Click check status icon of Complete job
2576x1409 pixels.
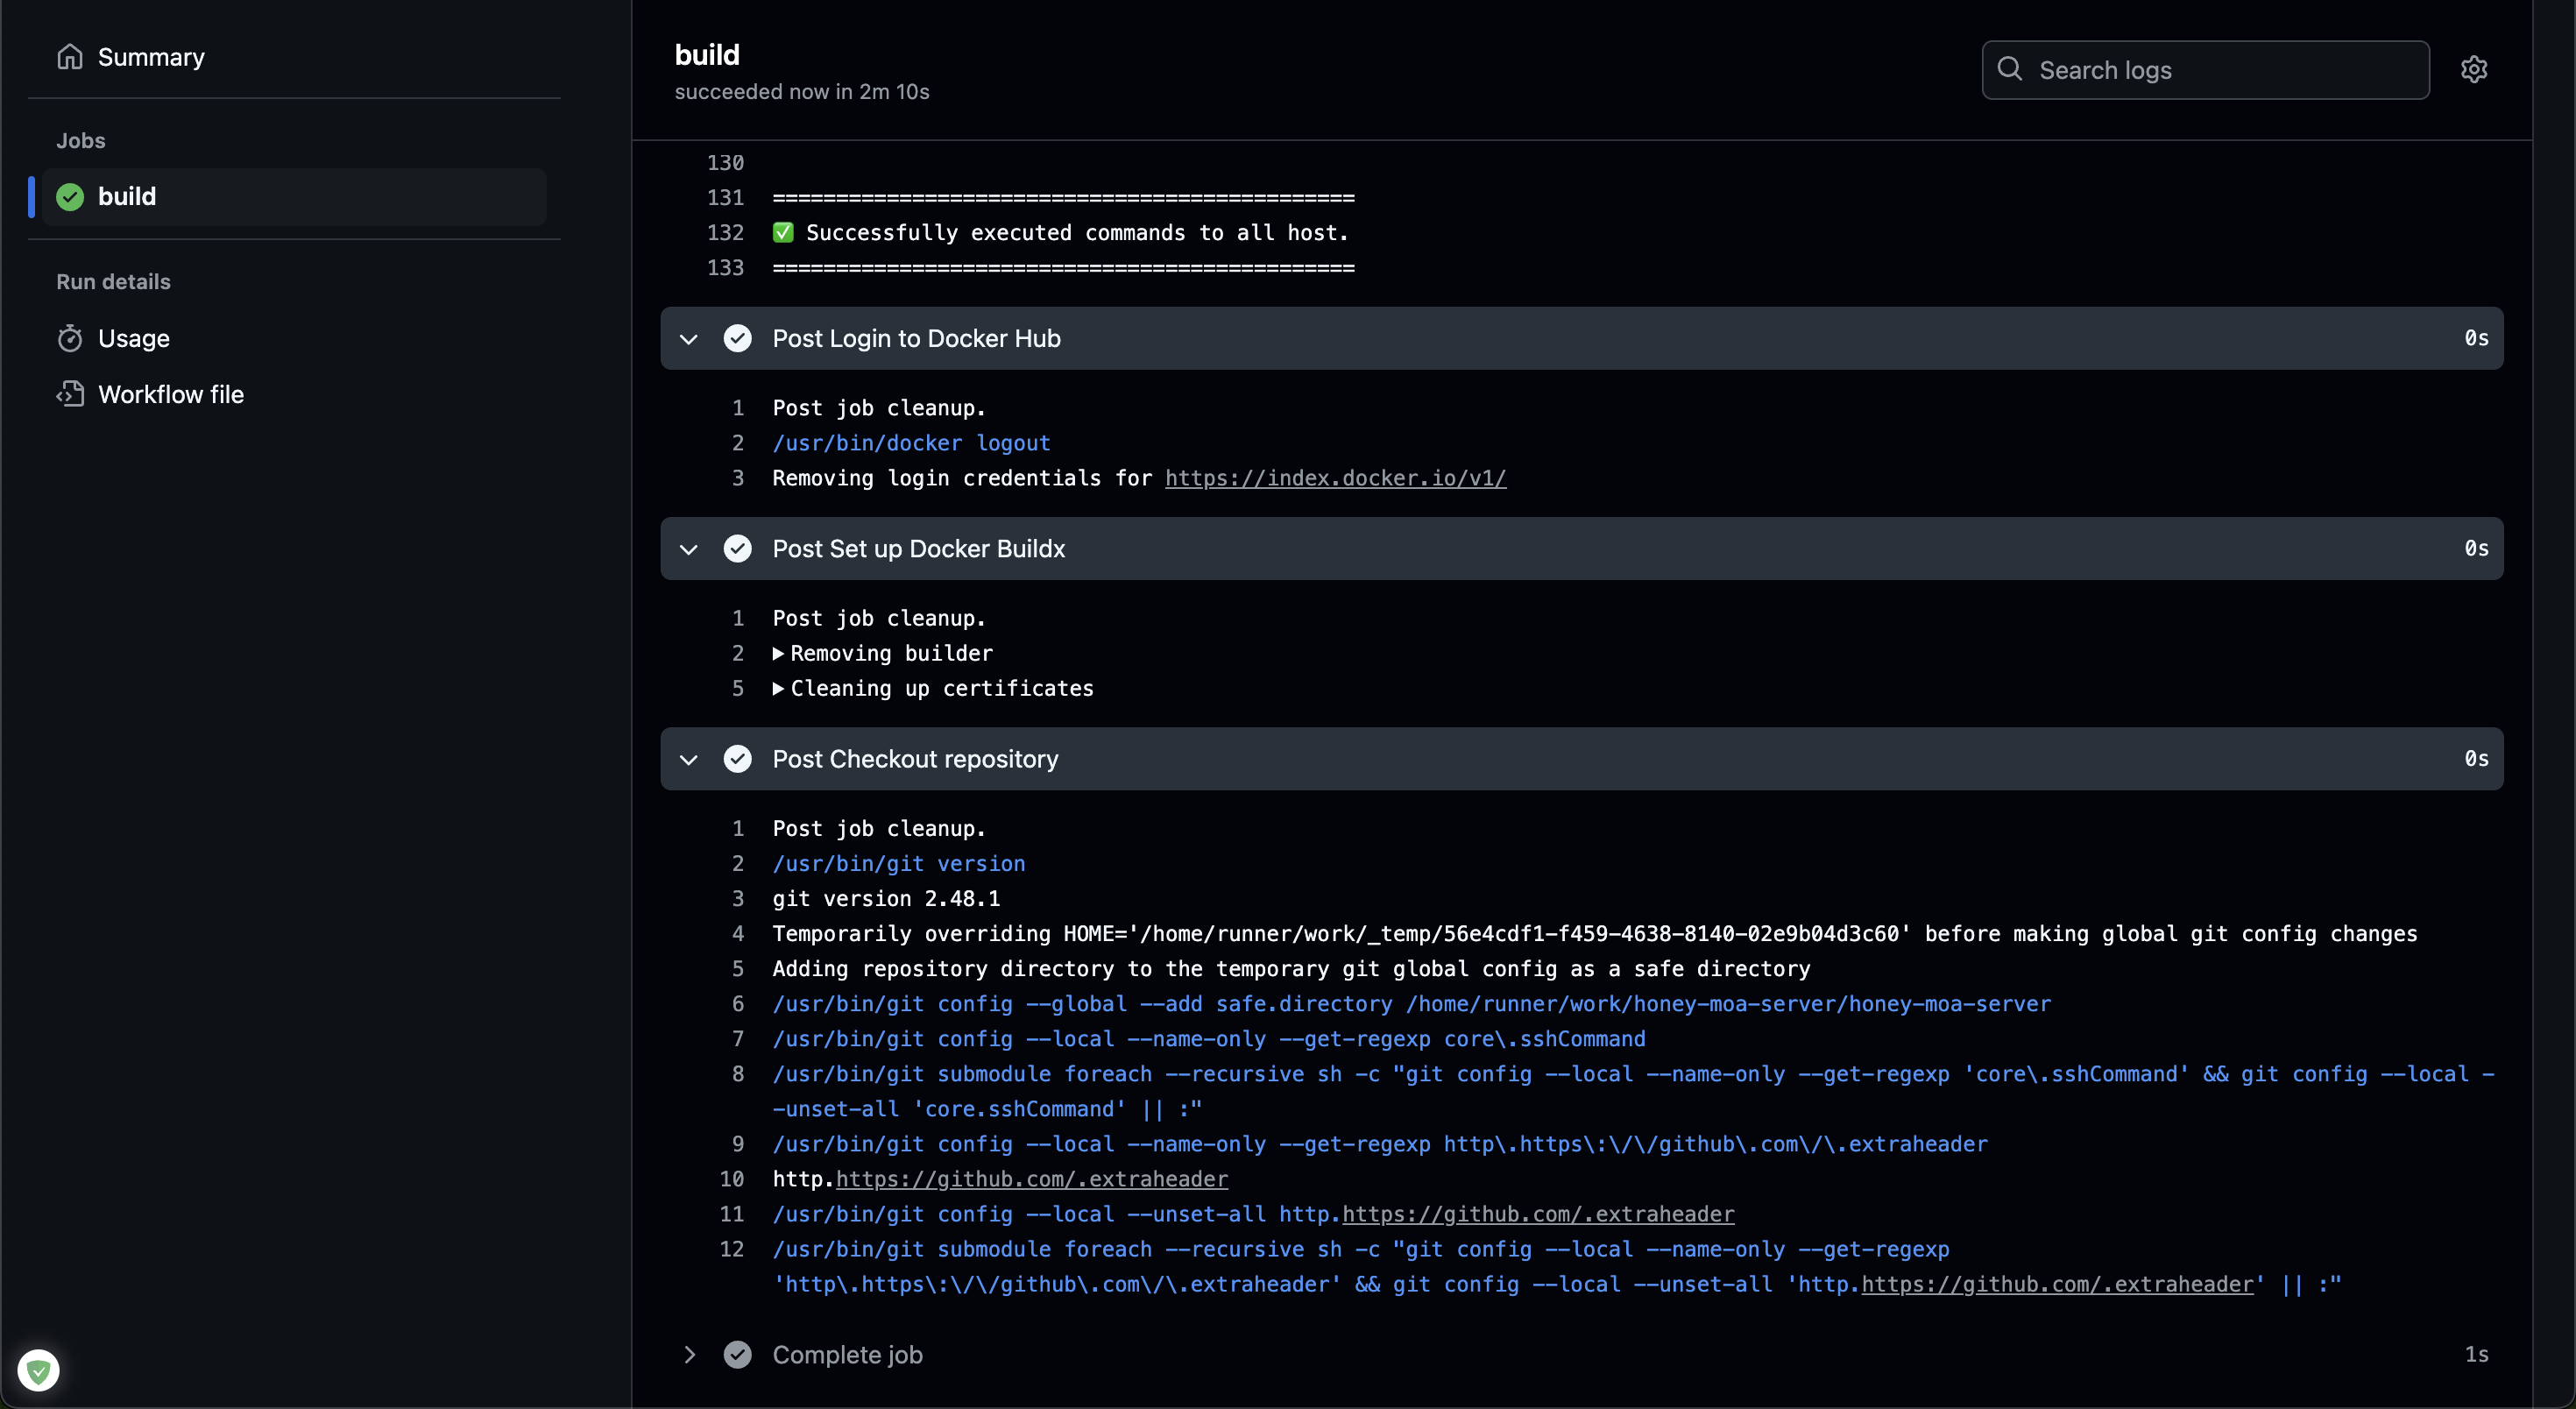point(738,1355)
